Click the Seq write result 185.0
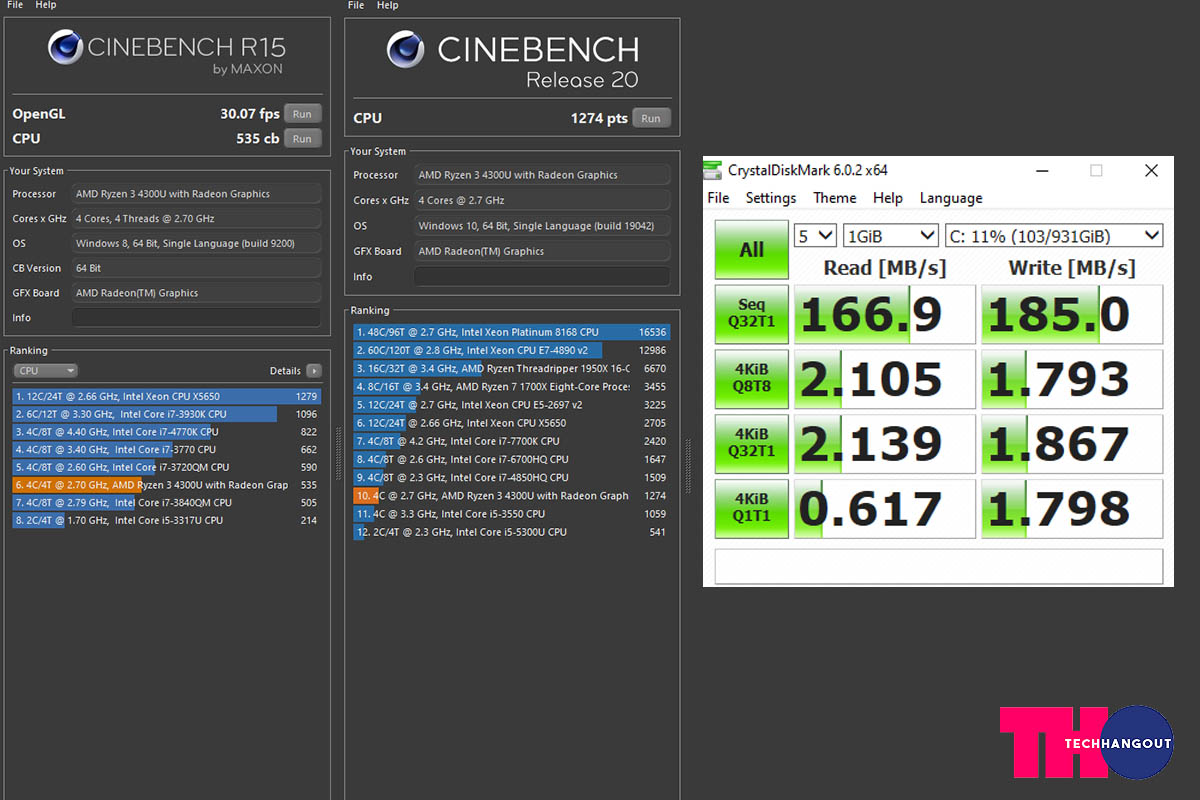This screenshot has height=800, width=1200. point(1072,314)
